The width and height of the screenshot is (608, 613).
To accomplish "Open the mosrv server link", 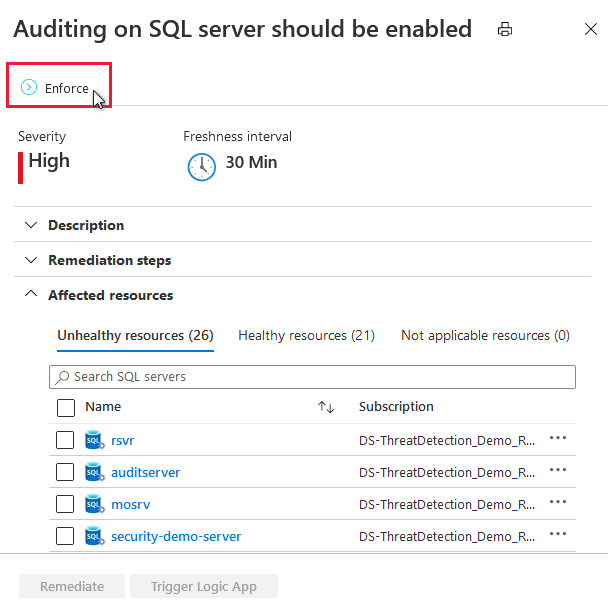I will (131, 504).
